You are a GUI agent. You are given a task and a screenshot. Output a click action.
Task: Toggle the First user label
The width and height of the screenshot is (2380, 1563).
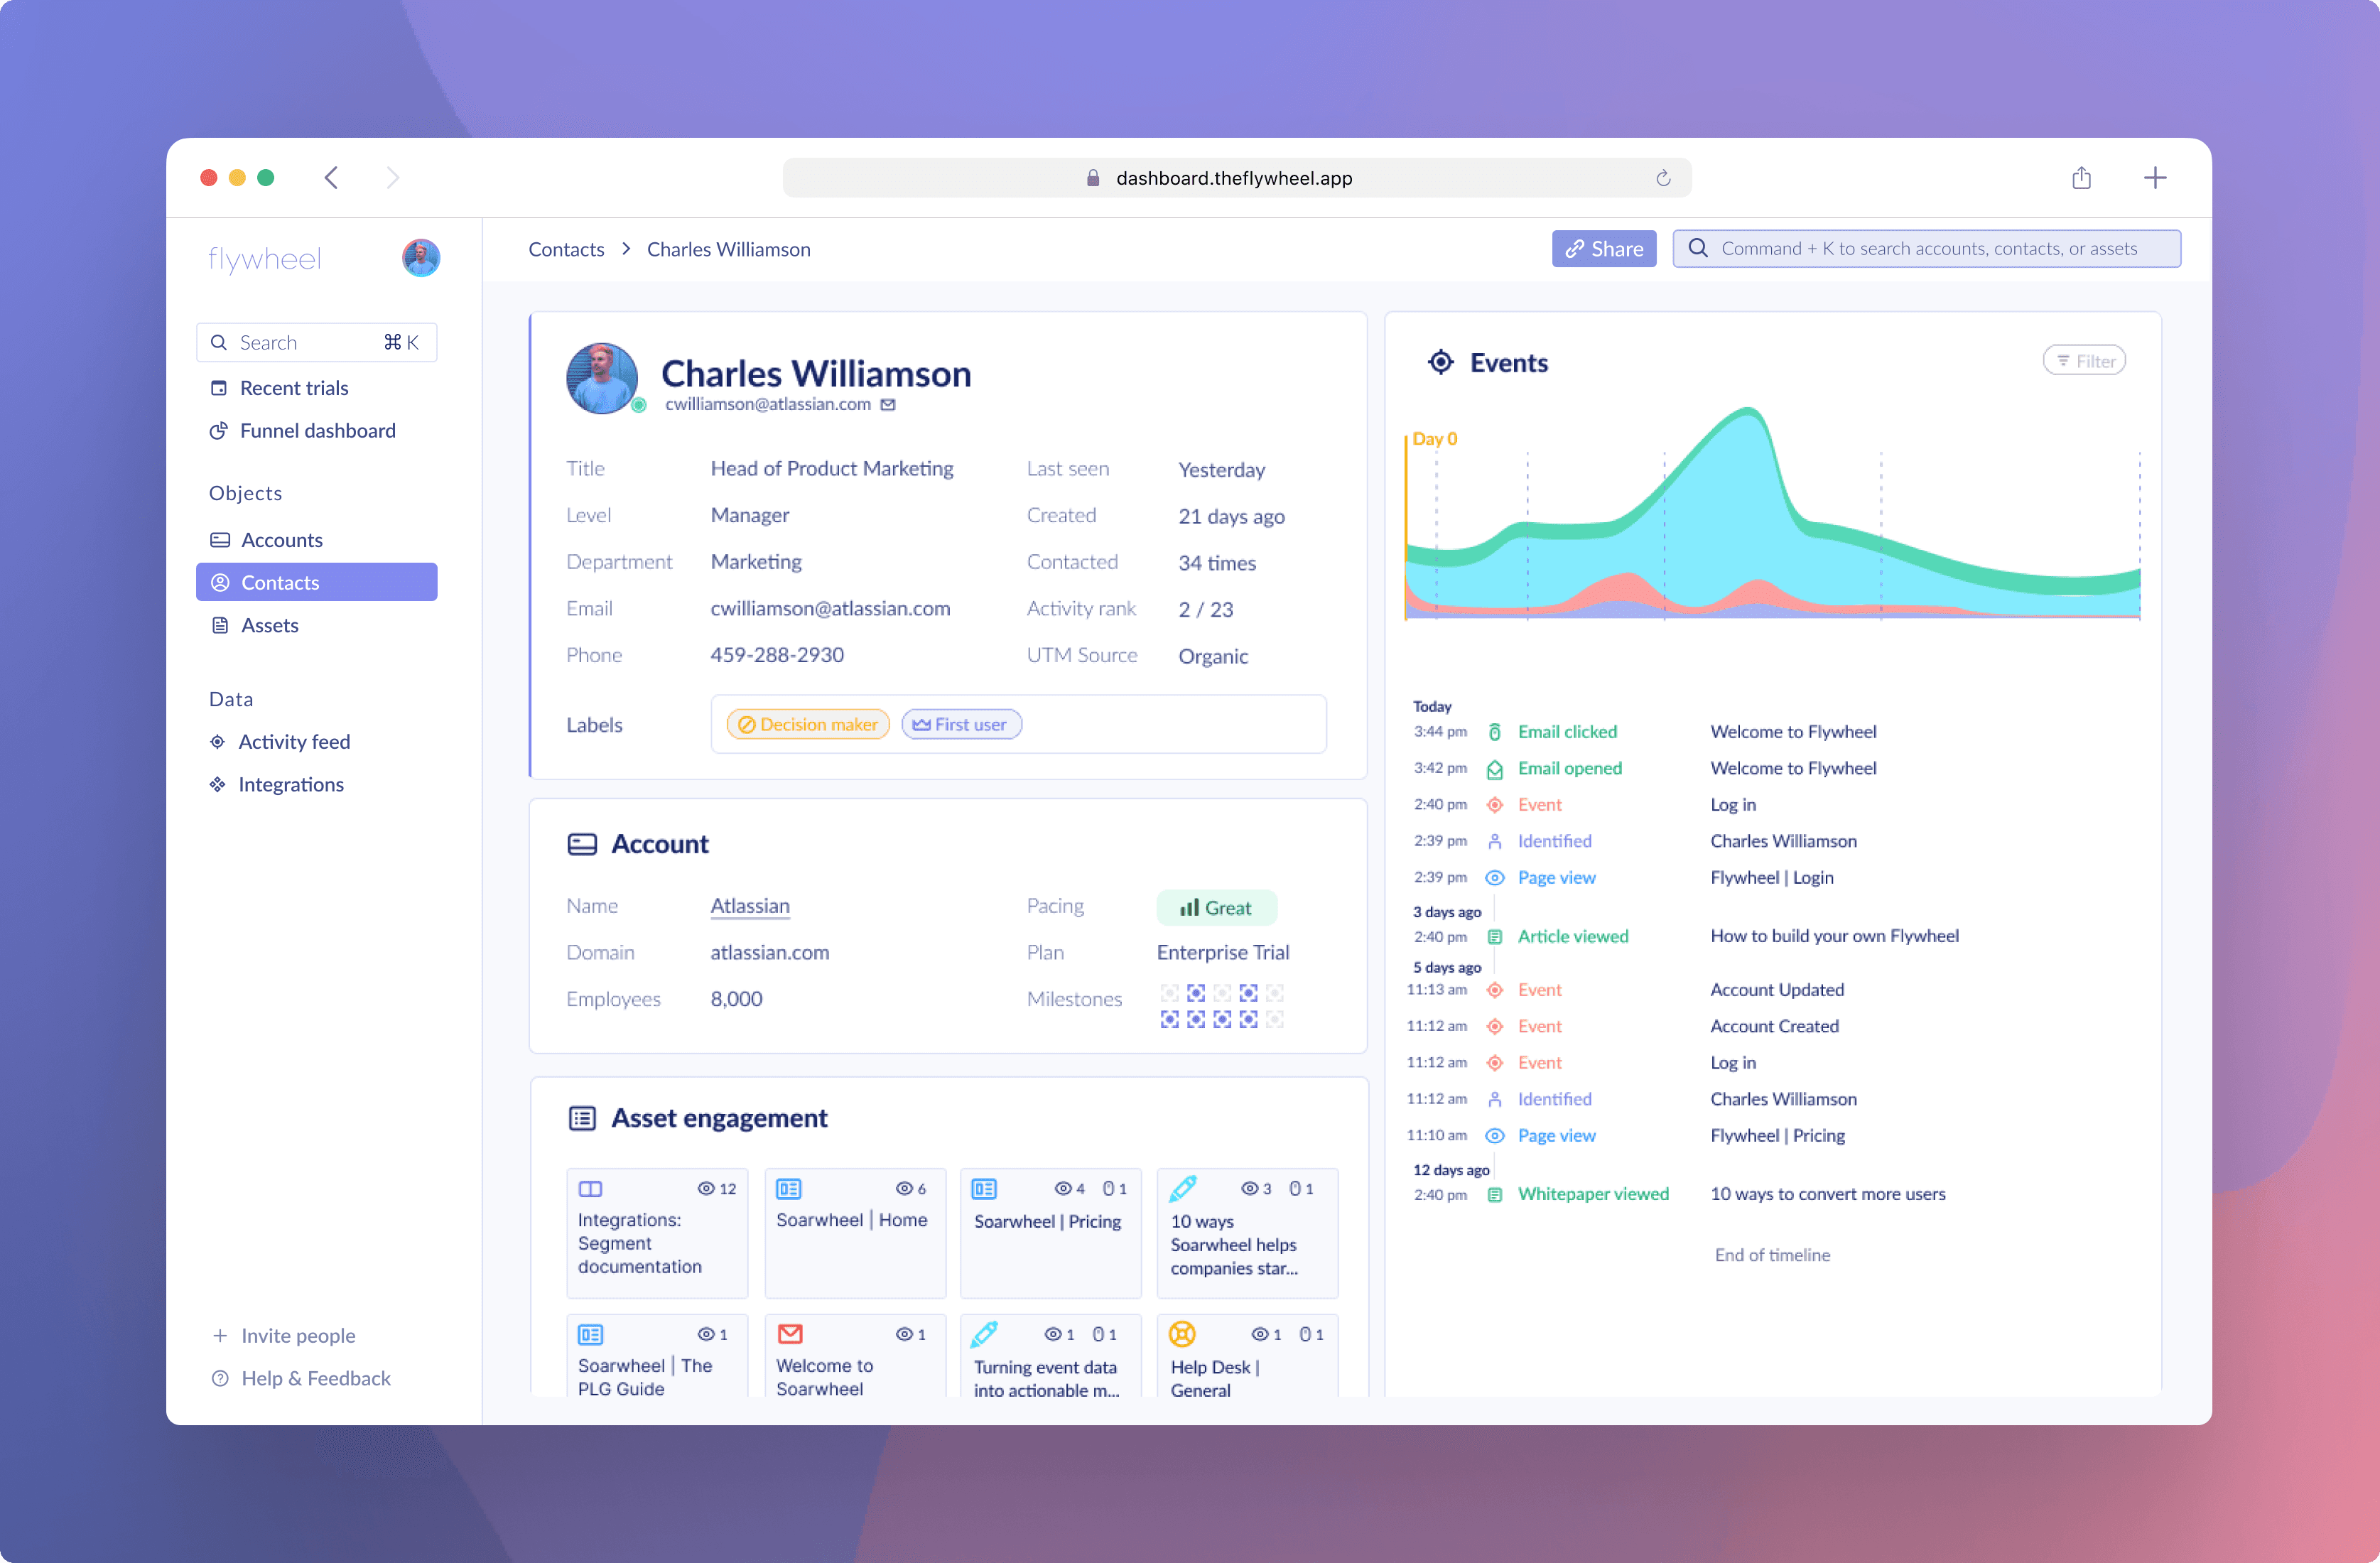pyautogui.click(x=961, y=725)
